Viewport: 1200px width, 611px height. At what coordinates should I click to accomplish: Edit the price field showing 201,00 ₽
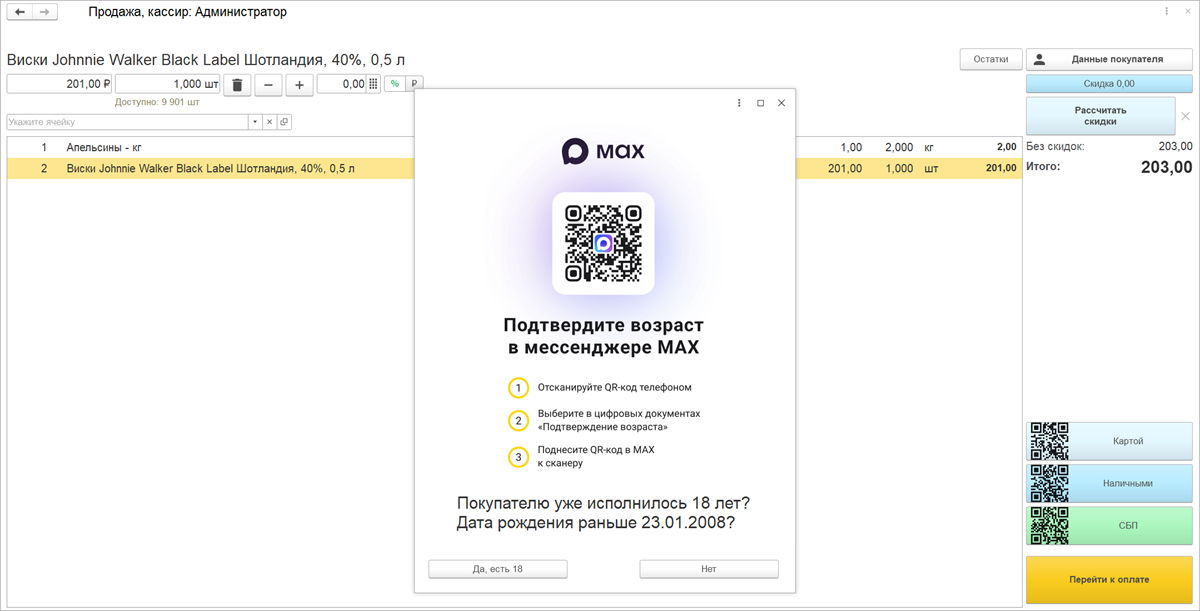[59, 84]
